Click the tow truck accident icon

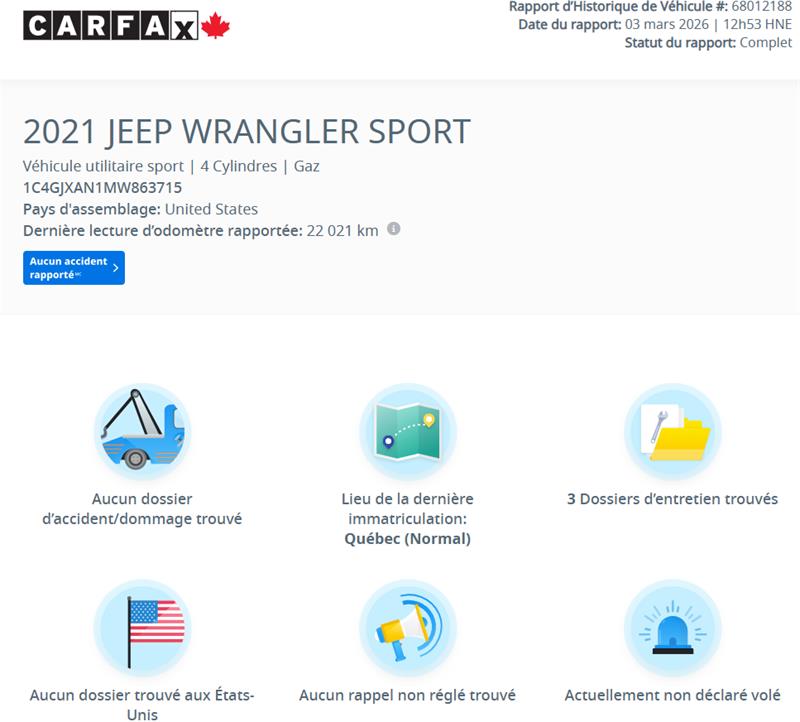(143, 431)
